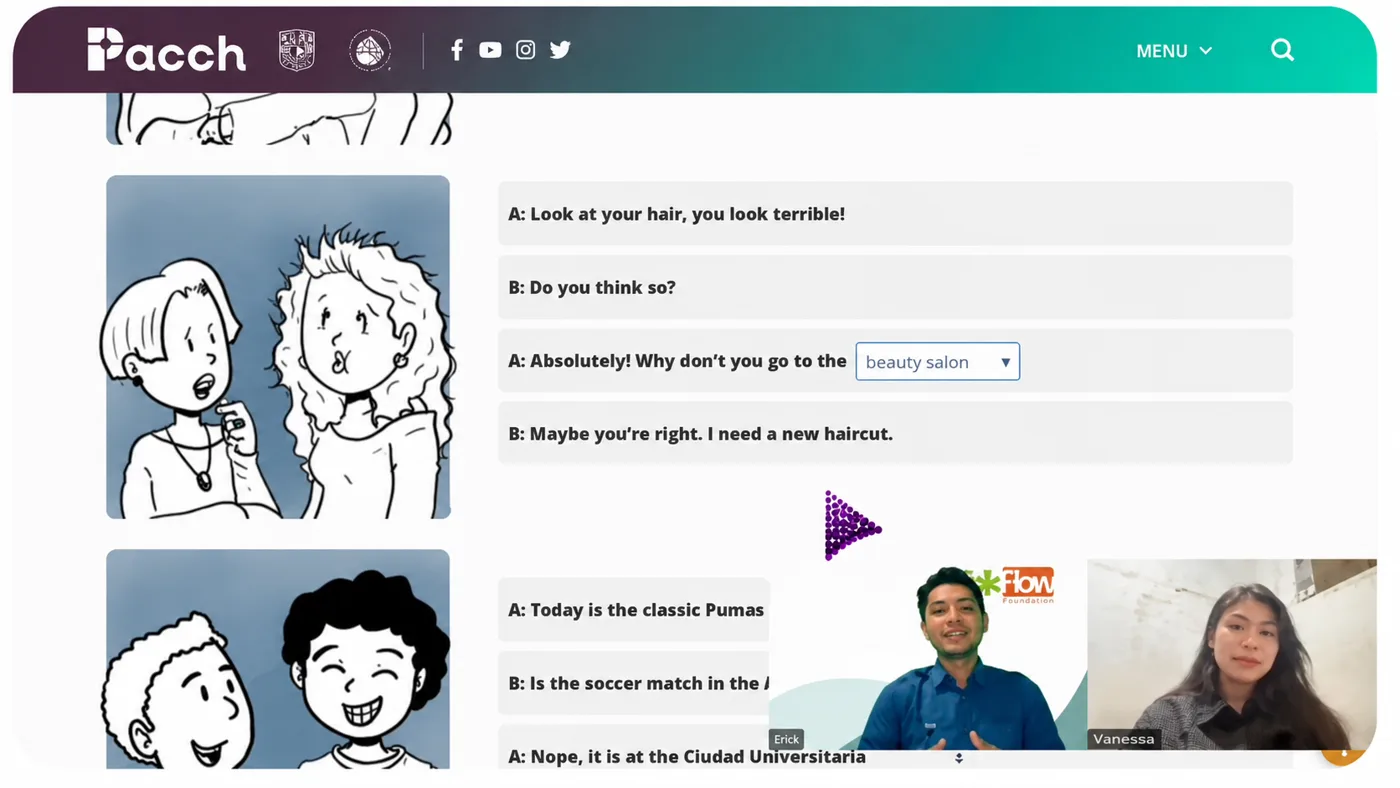Click line "B: Is the soccer match in the"
This screenshot has width=1400, height=788.
coord(634,683)
